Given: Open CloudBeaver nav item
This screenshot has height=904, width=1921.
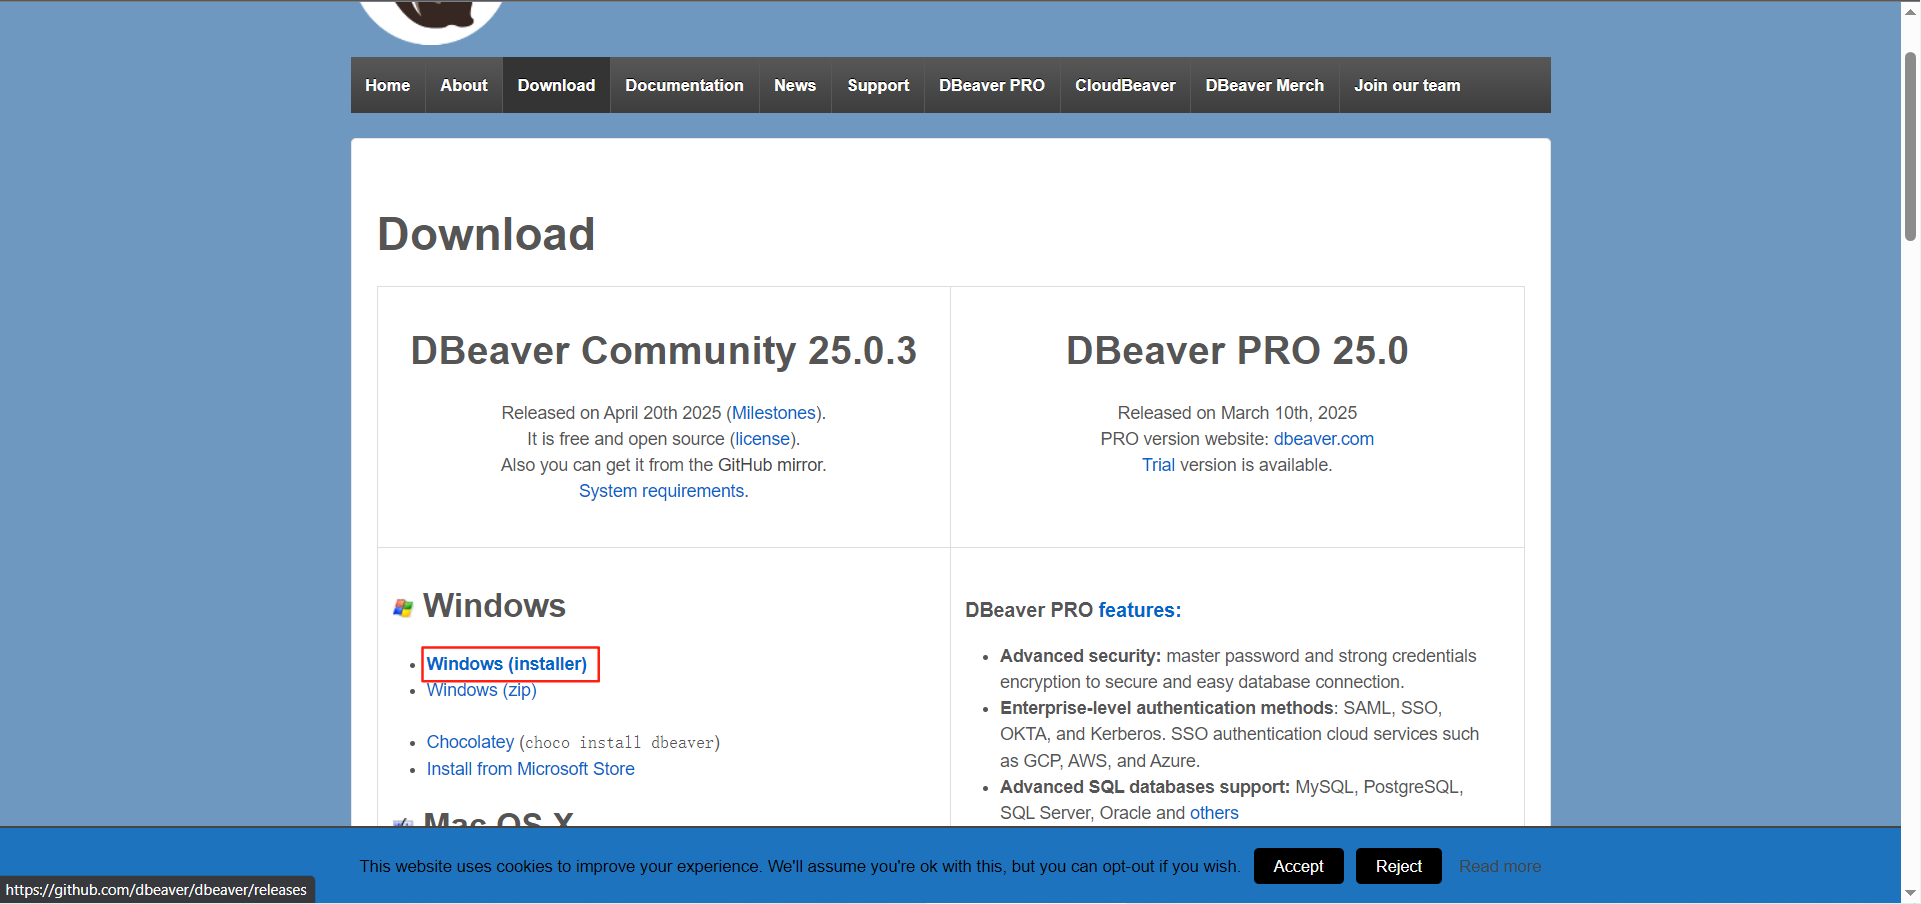Looking at the screenshot, I should pos(1125,85).
